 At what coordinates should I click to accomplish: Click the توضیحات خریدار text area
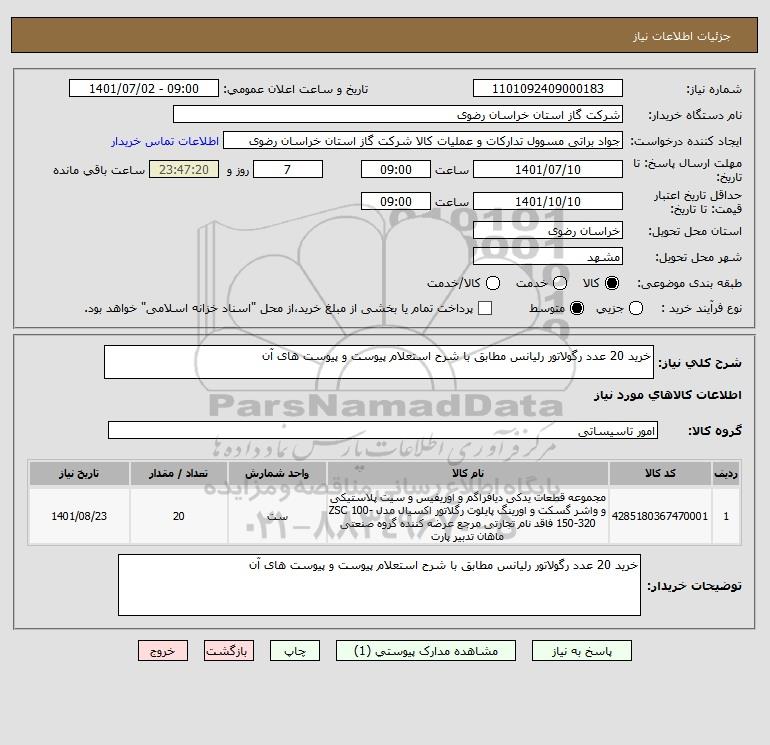(379, 585)
